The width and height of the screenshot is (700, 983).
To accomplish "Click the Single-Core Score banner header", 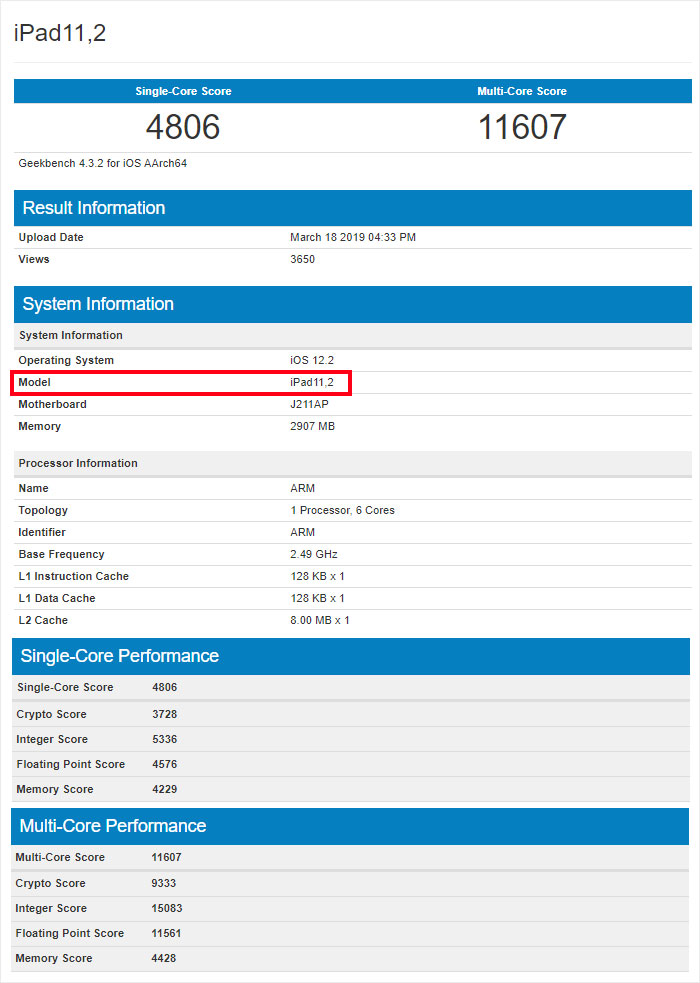I will pos(183,91).
